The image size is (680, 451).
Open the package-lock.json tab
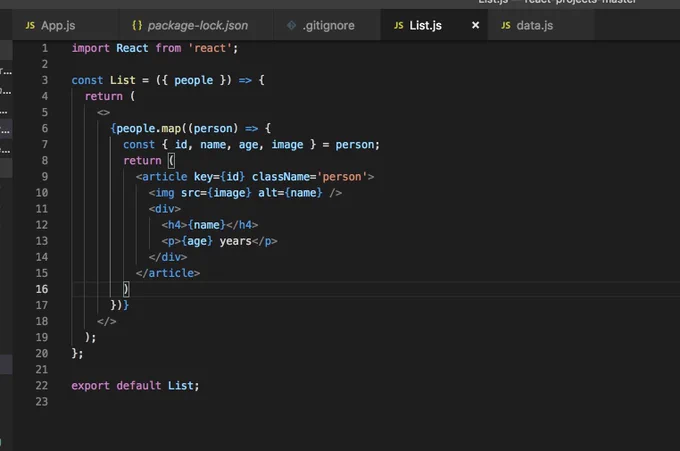[x=196, y=26]
